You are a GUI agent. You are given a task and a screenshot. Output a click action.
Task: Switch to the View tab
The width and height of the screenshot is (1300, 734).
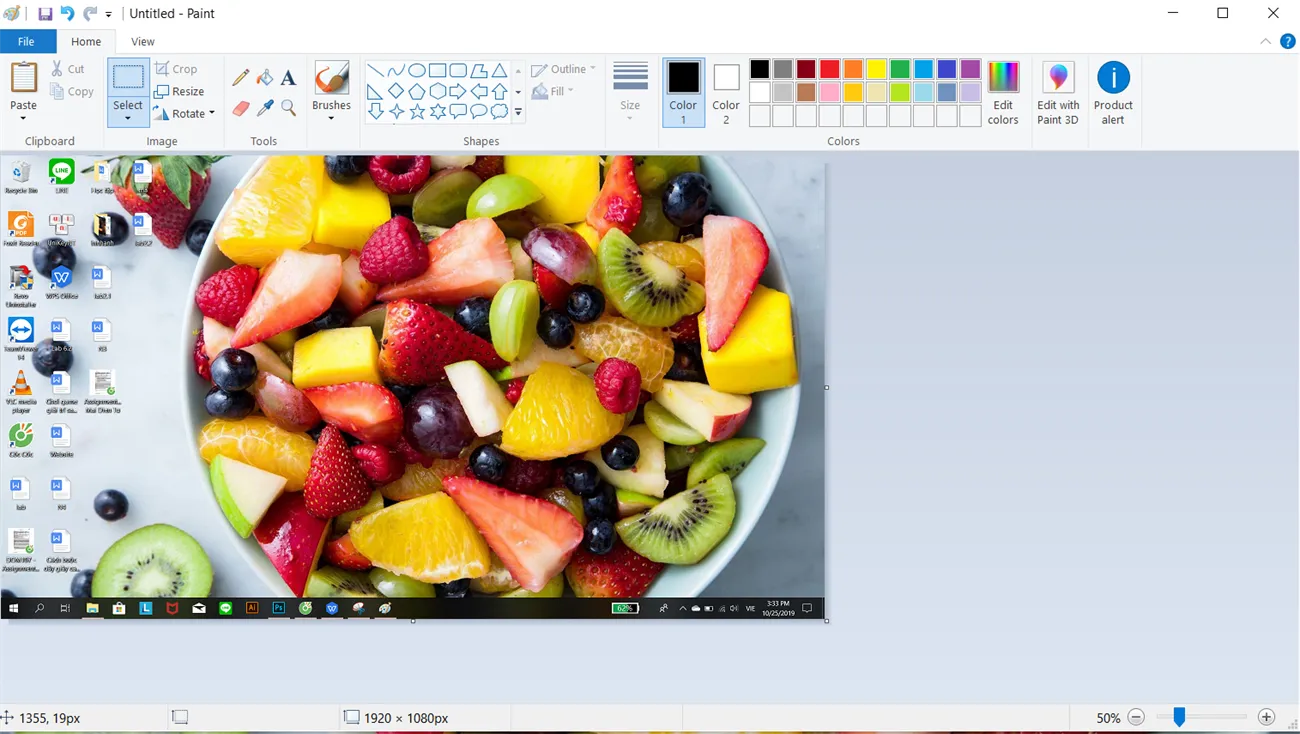pos(142,41)
